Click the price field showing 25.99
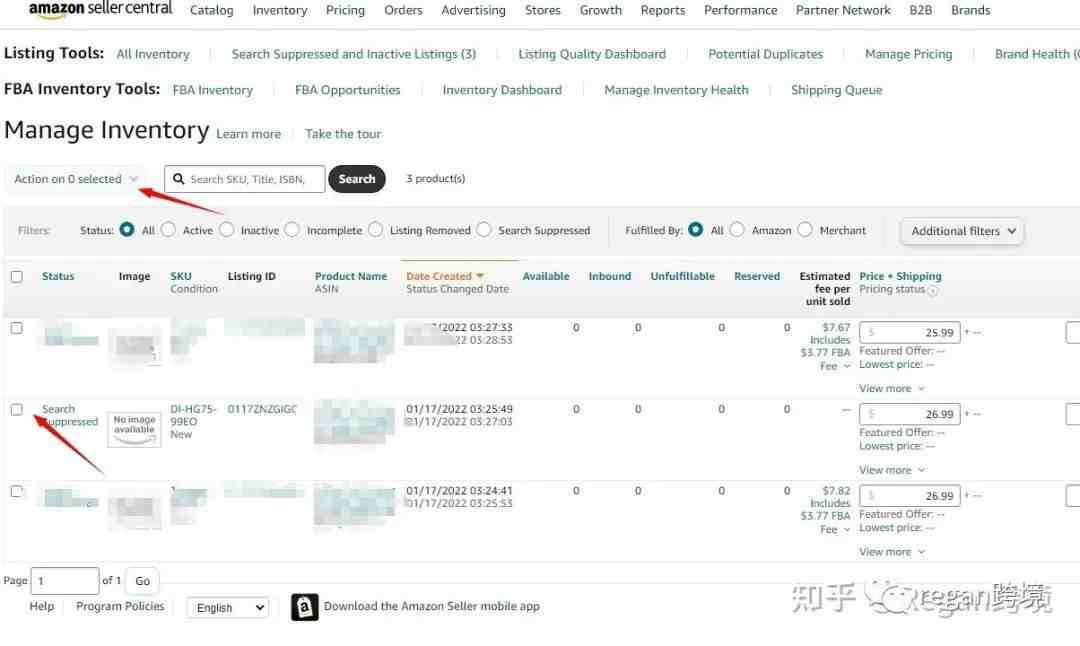Image resolution: width=1080 pixels, height=646 pixels. pos(909,333)
